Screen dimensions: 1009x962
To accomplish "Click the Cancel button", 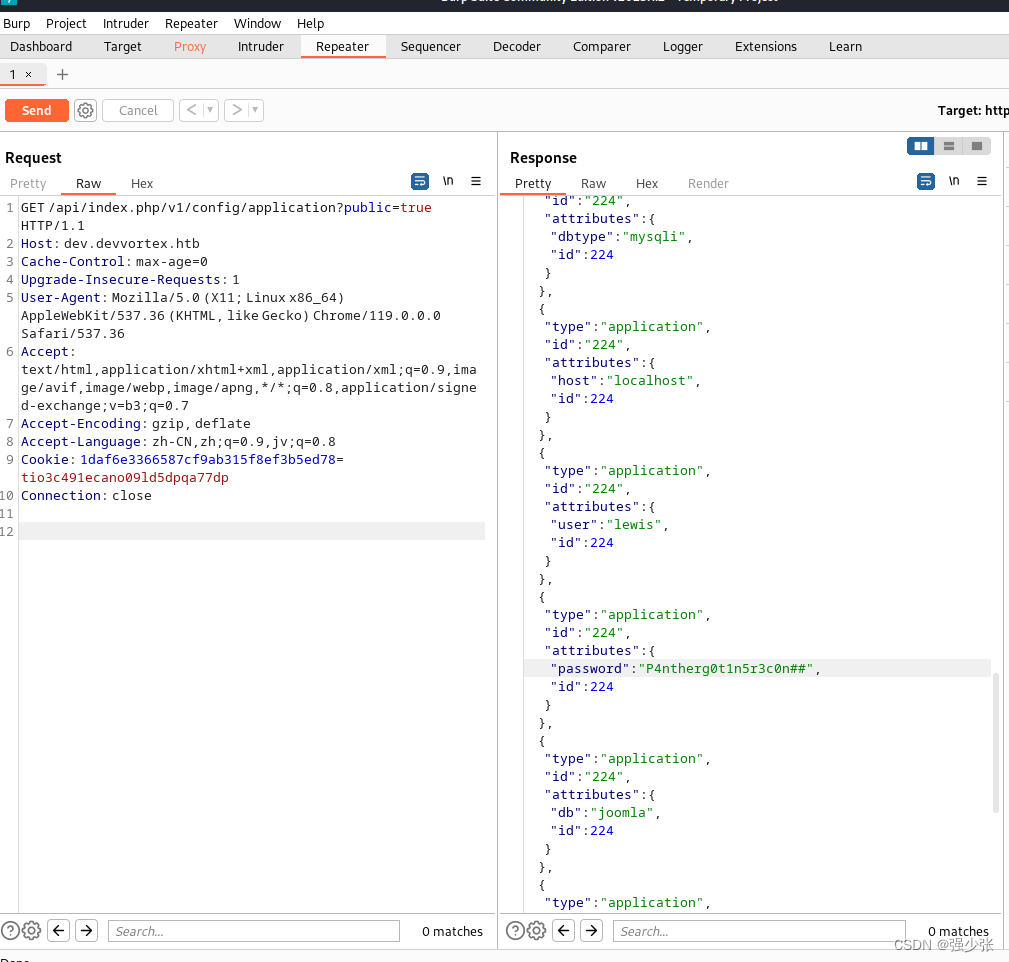I will pos(138,110).
